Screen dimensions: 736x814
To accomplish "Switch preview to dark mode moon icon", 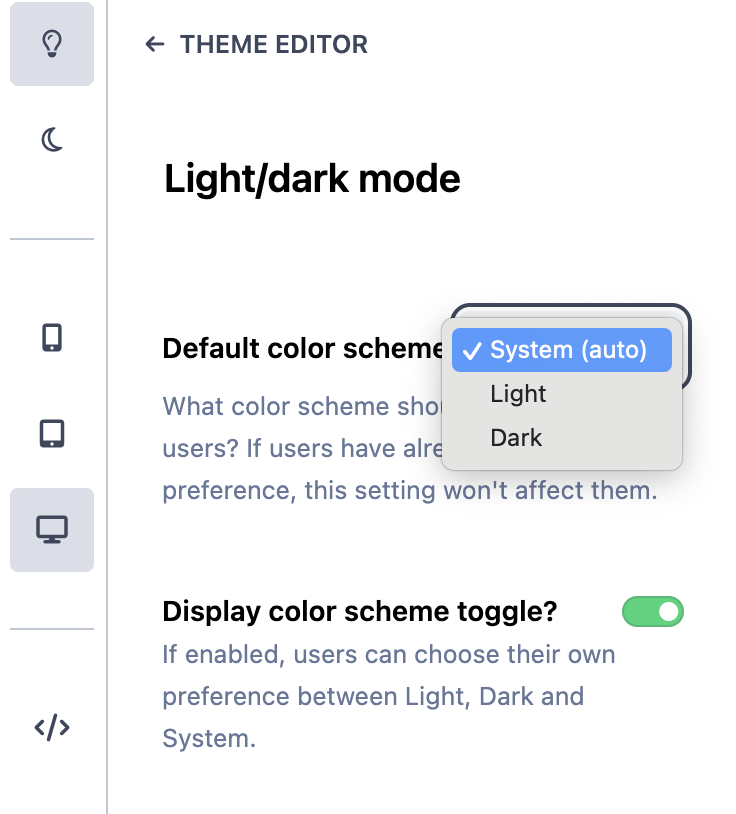I will [x=52, y=140].
